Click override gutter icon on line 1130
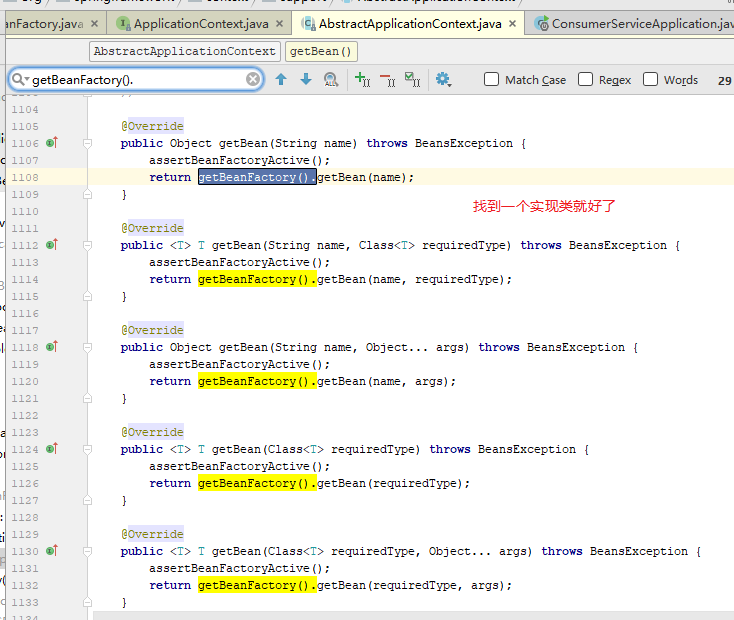The height and width of the screenshot is (620, 734). pyautogui.click(x=52, y=551)
